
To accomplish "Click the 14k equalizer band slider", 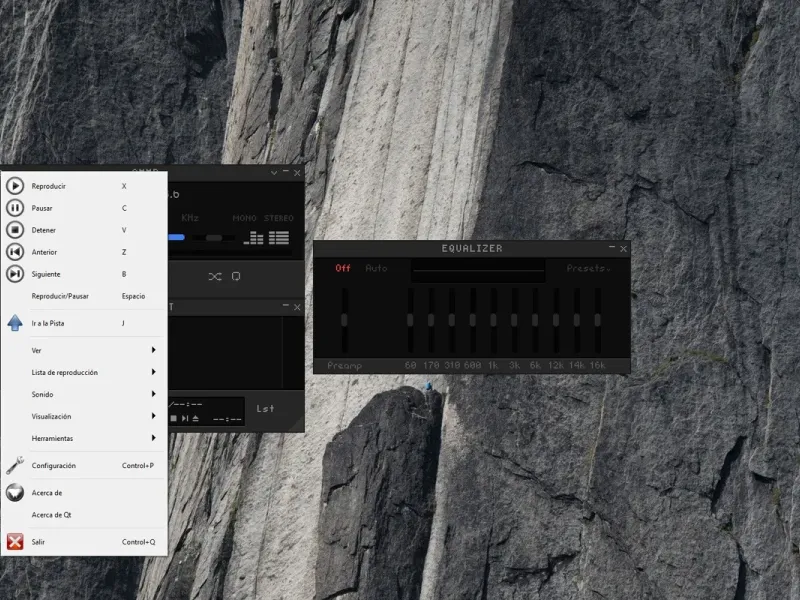I will 577,320.
